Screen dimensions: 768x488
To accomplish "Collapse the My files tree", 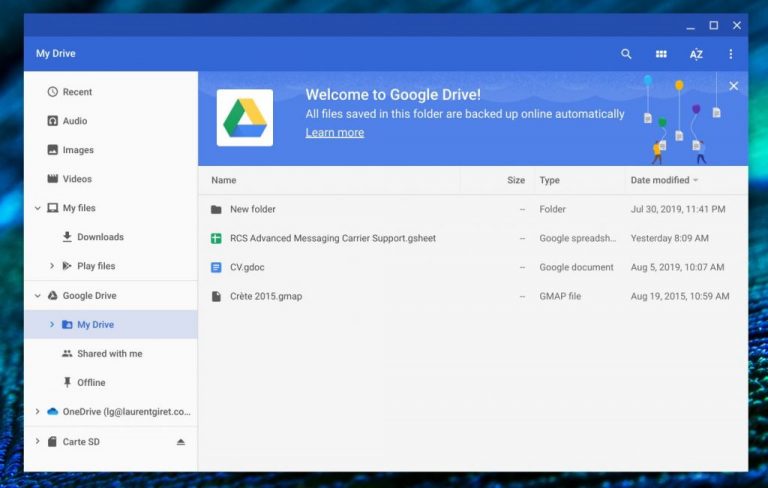I will pyautogui.click(x=38, y=208).
